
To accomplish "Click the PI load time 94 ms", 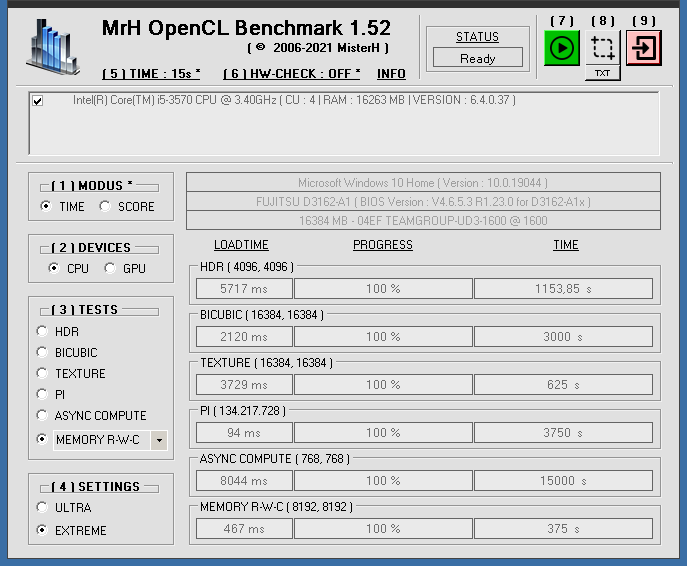I will click(244, 432).
